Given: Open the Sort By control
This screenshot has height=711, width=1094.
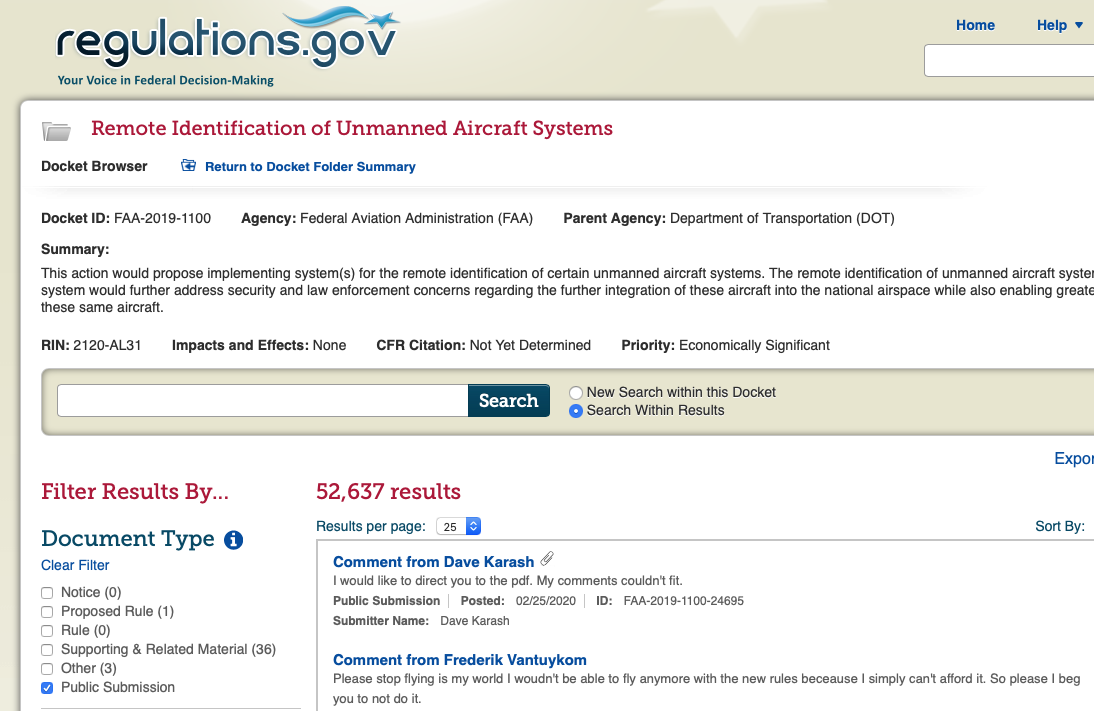Looking at the screenshot, I should (1060, 526).
